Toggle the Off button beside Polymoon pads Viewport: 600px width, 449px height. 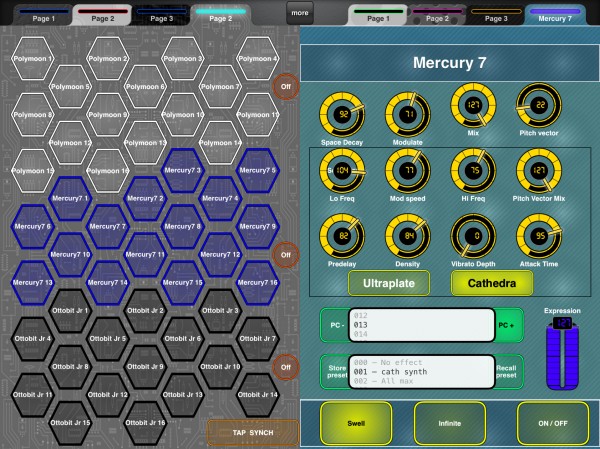[285, 87]
